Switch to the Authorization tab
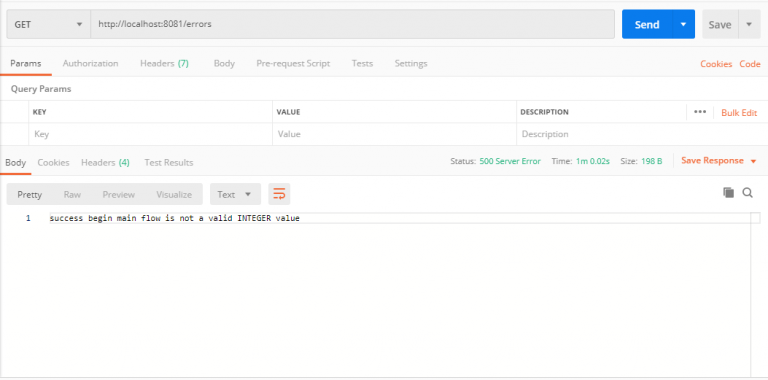This screenshot has height=380, width=768. [x=90, y=64]
